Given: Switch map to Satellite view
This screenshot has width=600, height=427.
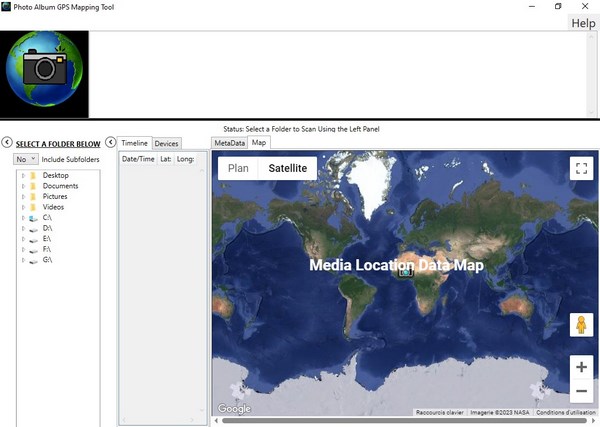Looking at the screenshot, I should [288, 168].
